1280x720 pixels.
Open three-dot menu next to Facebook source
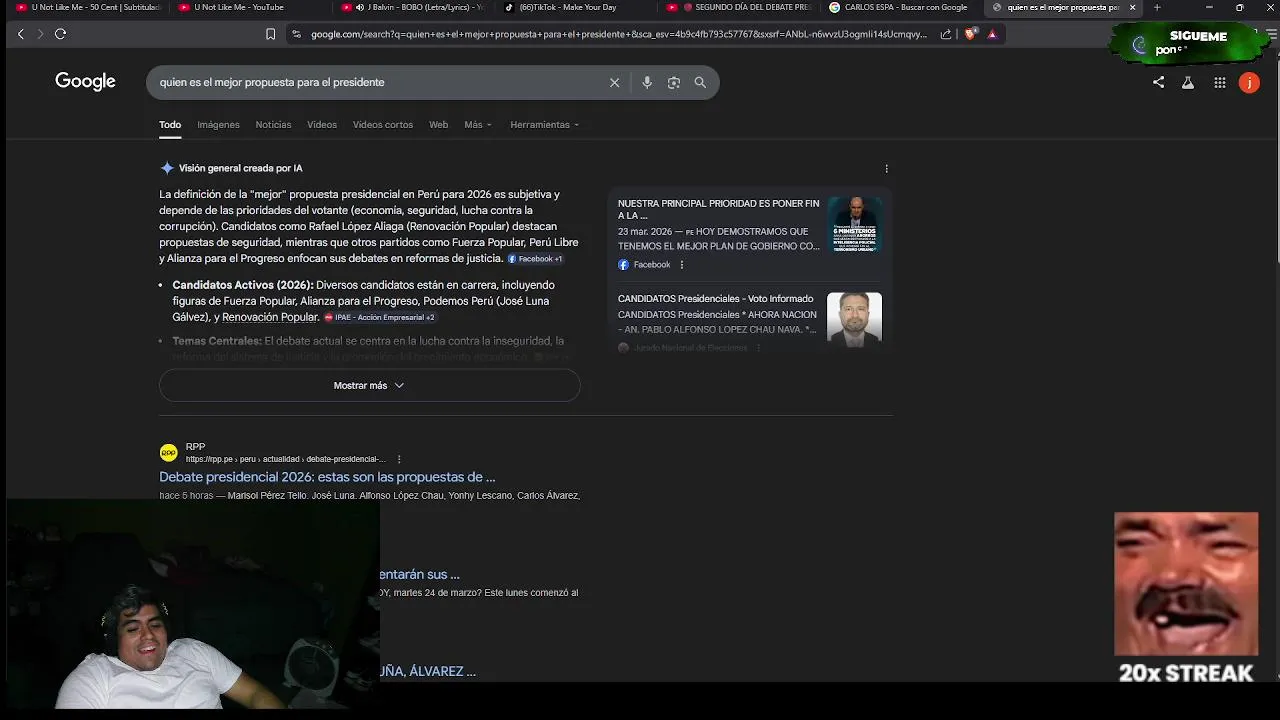pos(682,265)
